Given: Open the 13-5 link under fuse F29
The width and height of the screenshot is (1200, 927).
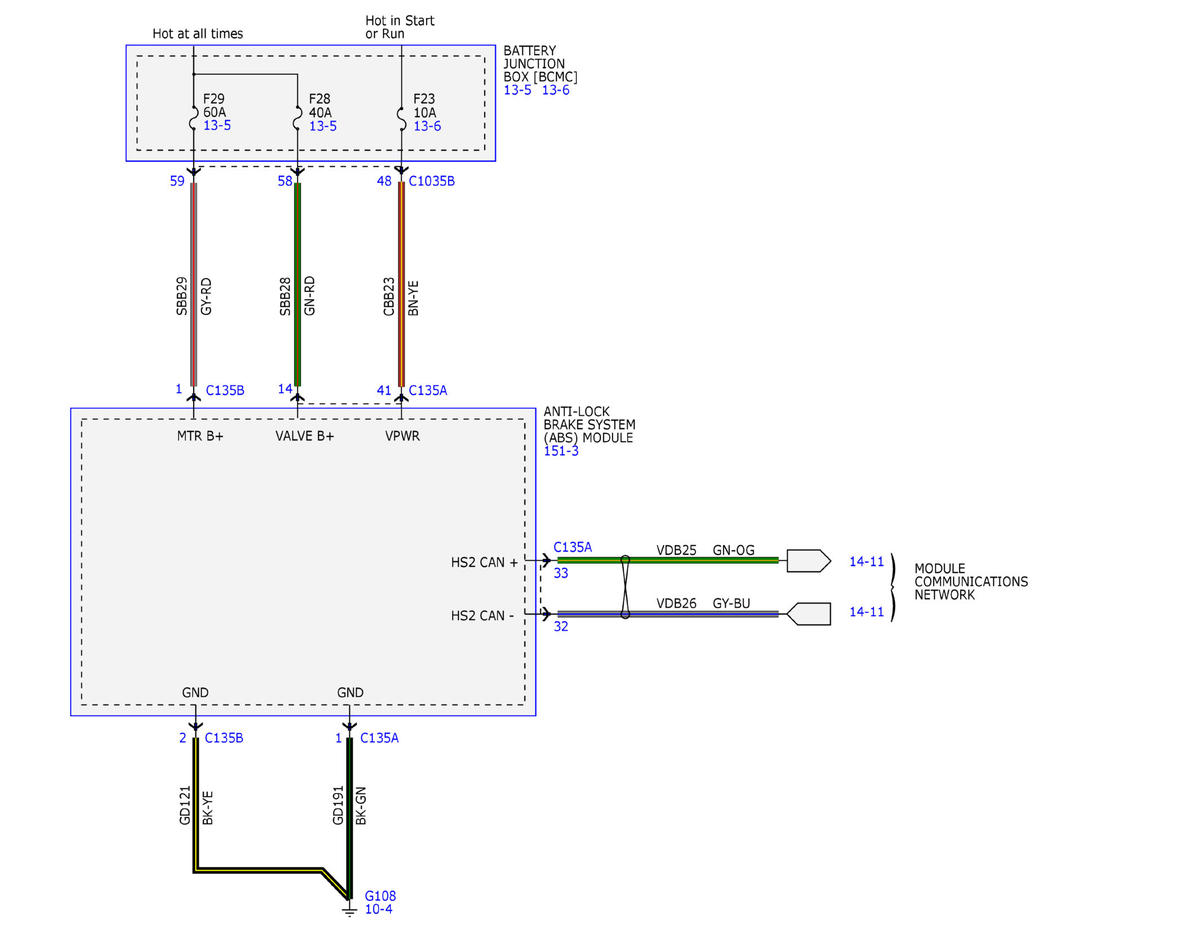Looking at the screenshot, I should (217, 126).
